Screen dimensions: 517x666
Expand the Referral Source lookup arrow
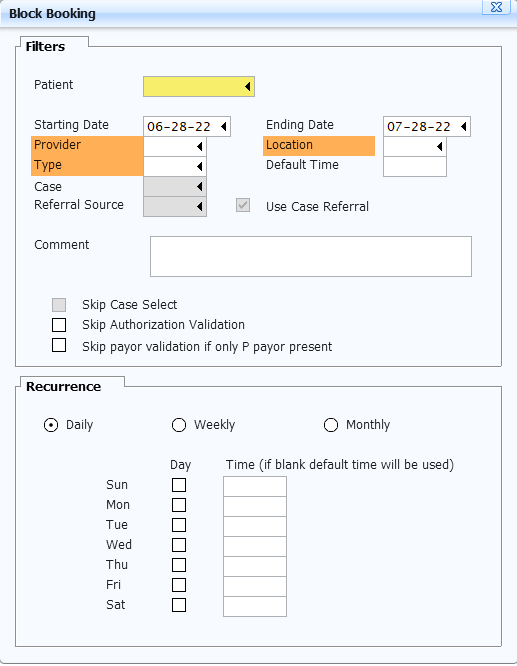199,206
